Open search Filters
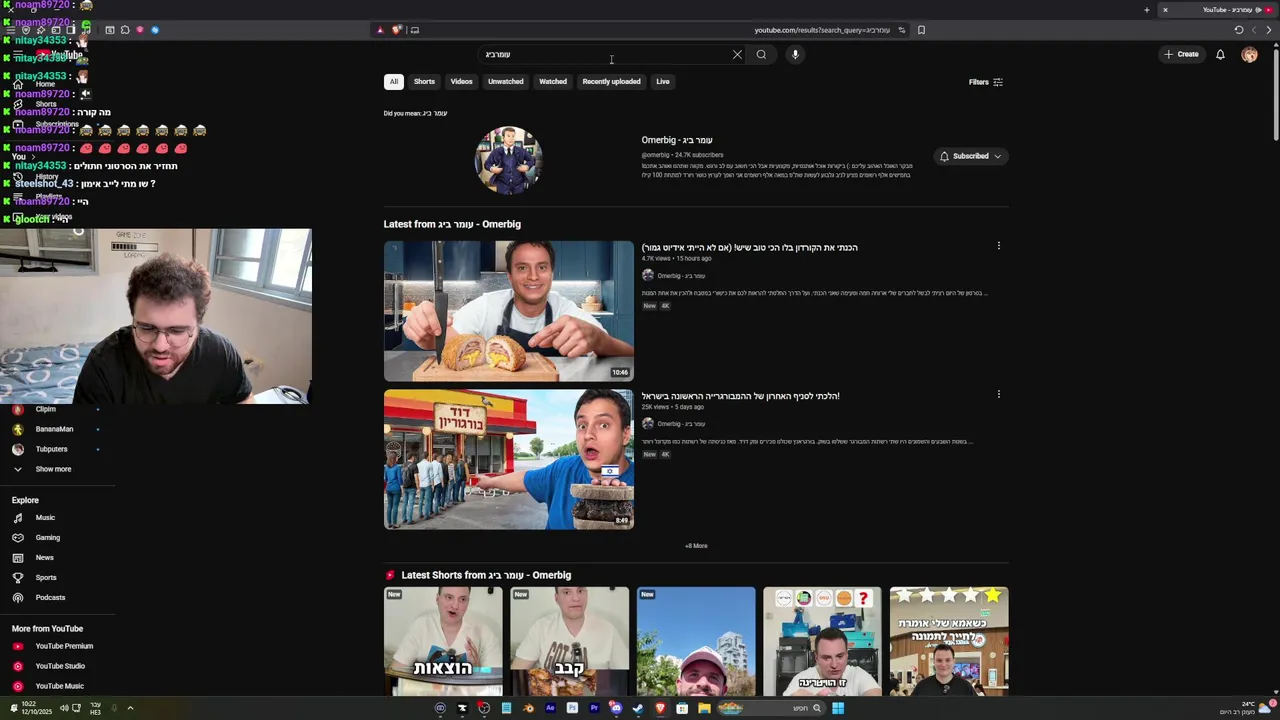 [x=986, y=82]
